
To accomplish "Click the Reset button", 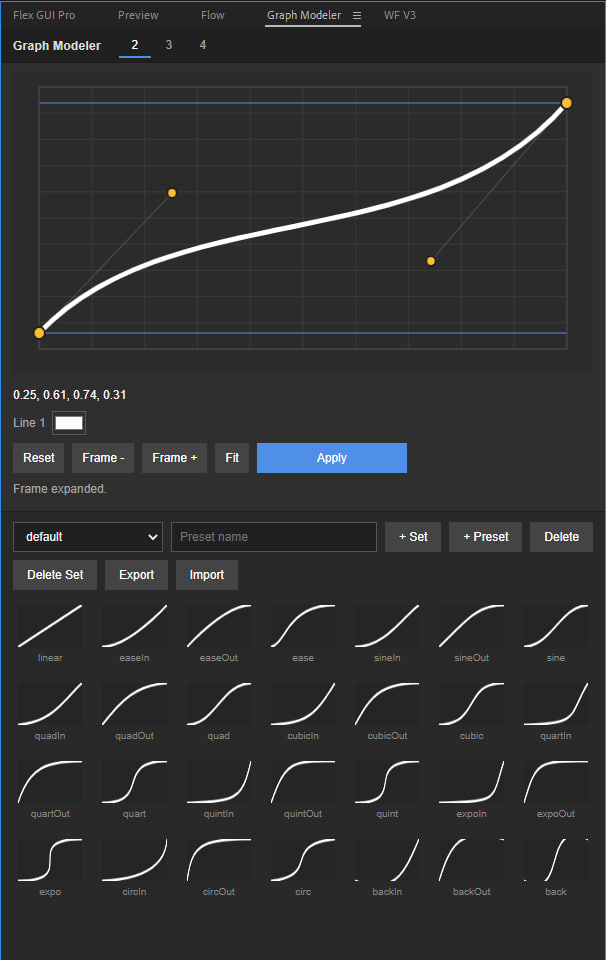I will [x=39, y=458].
